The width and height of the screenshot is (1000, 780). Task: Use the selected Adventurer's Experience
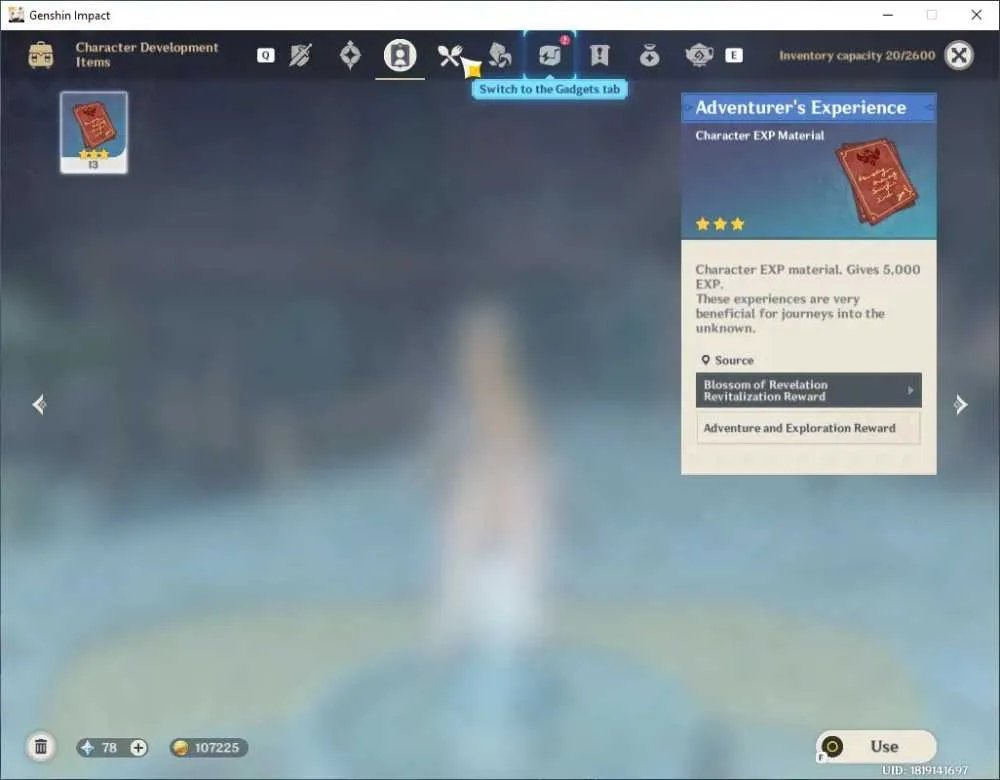(x=876, y=746)
